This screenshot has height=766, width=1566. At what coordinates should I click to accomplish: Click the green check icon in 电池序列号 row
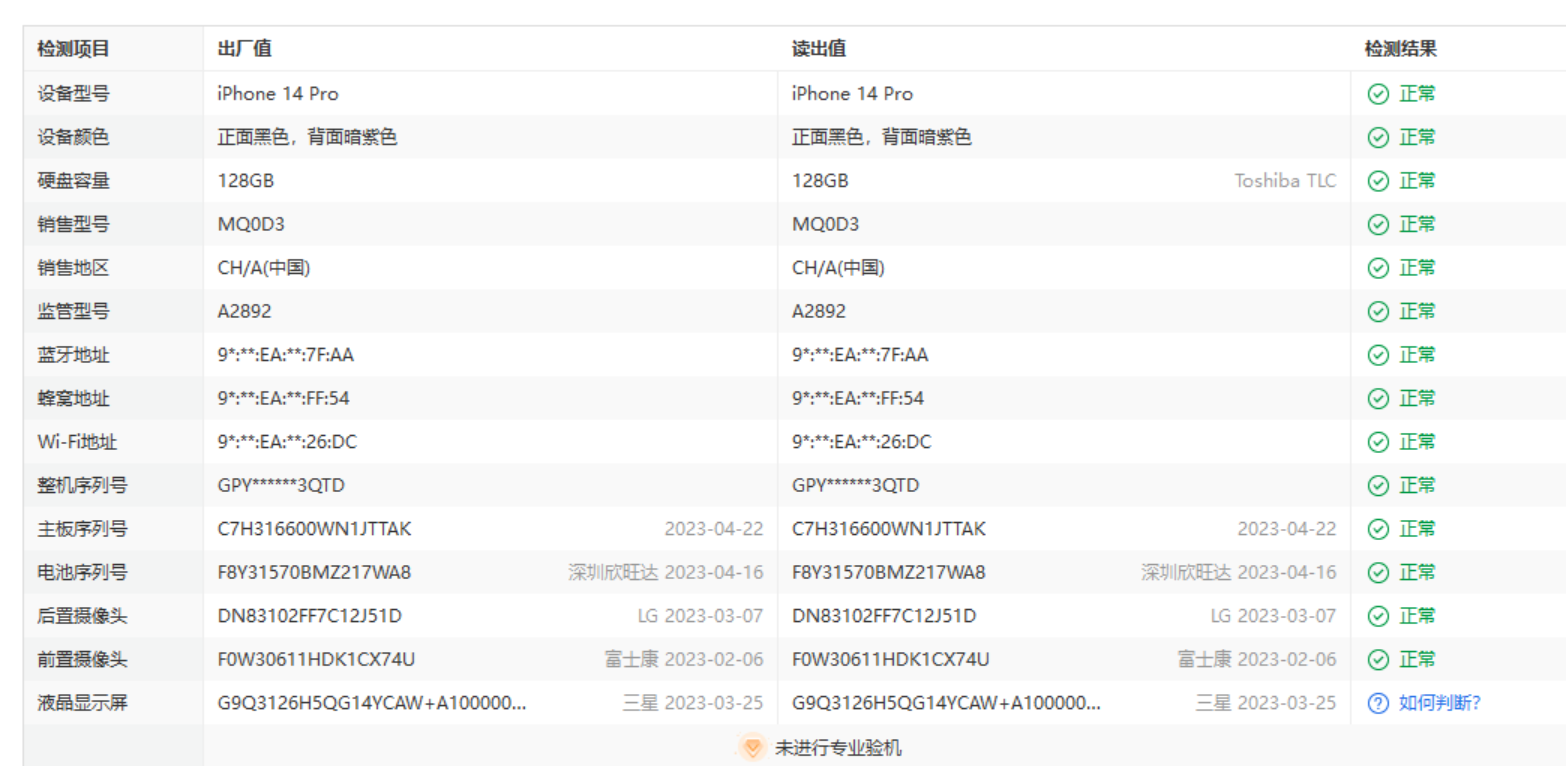tap(1378, 573)
